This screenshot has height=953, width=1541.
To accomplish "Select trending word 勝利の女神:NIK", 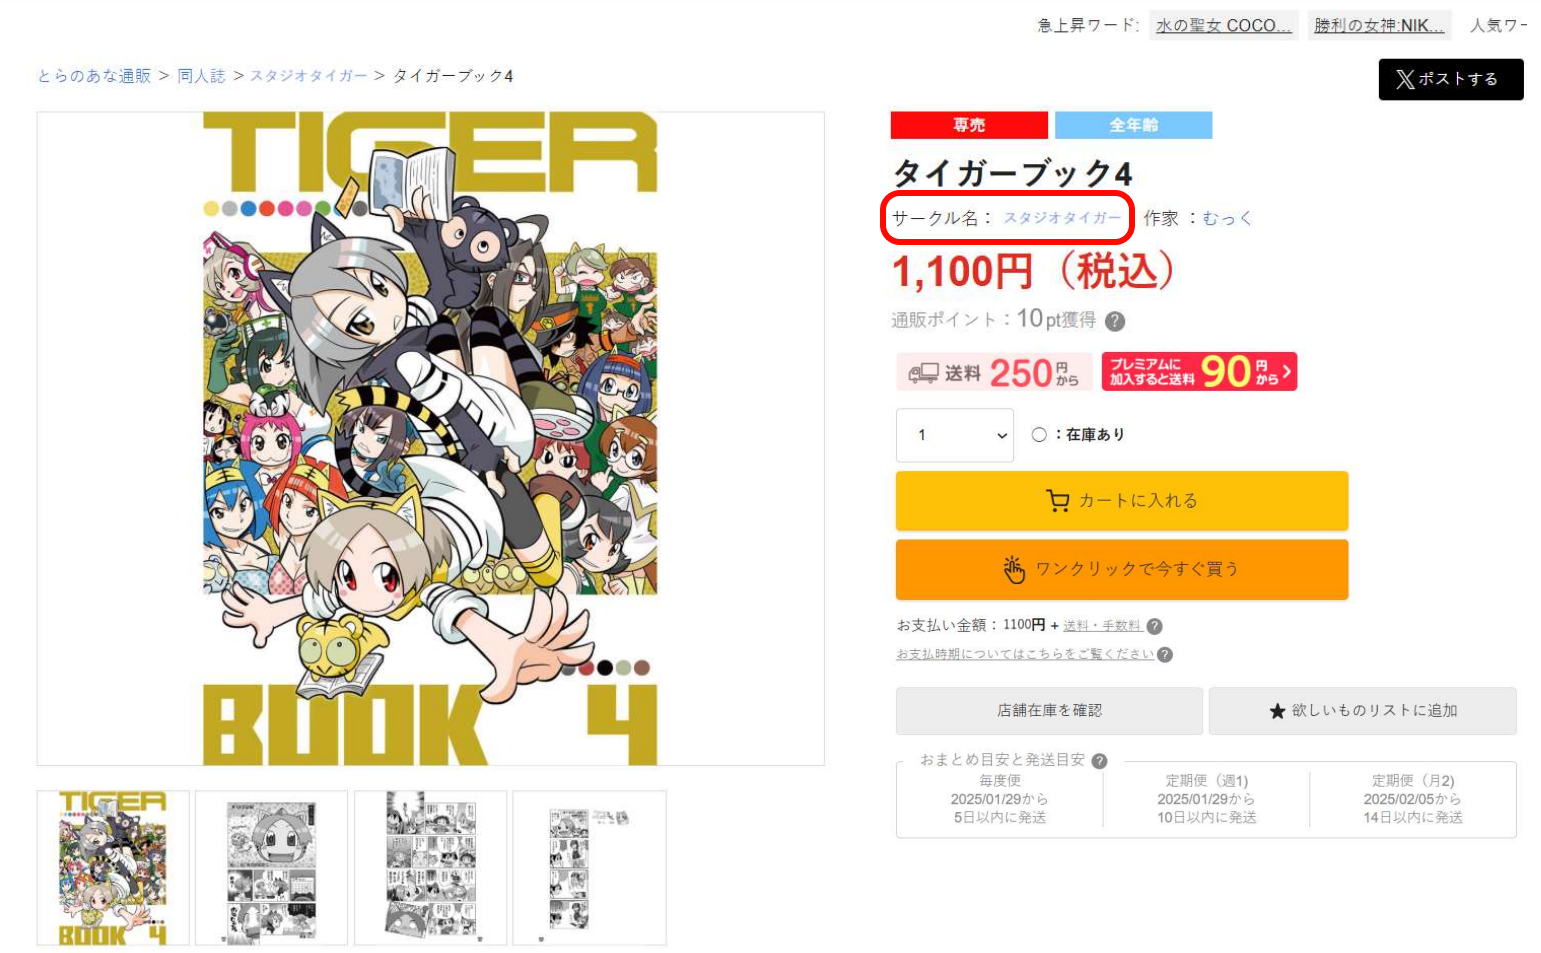I will (1379, 26).
